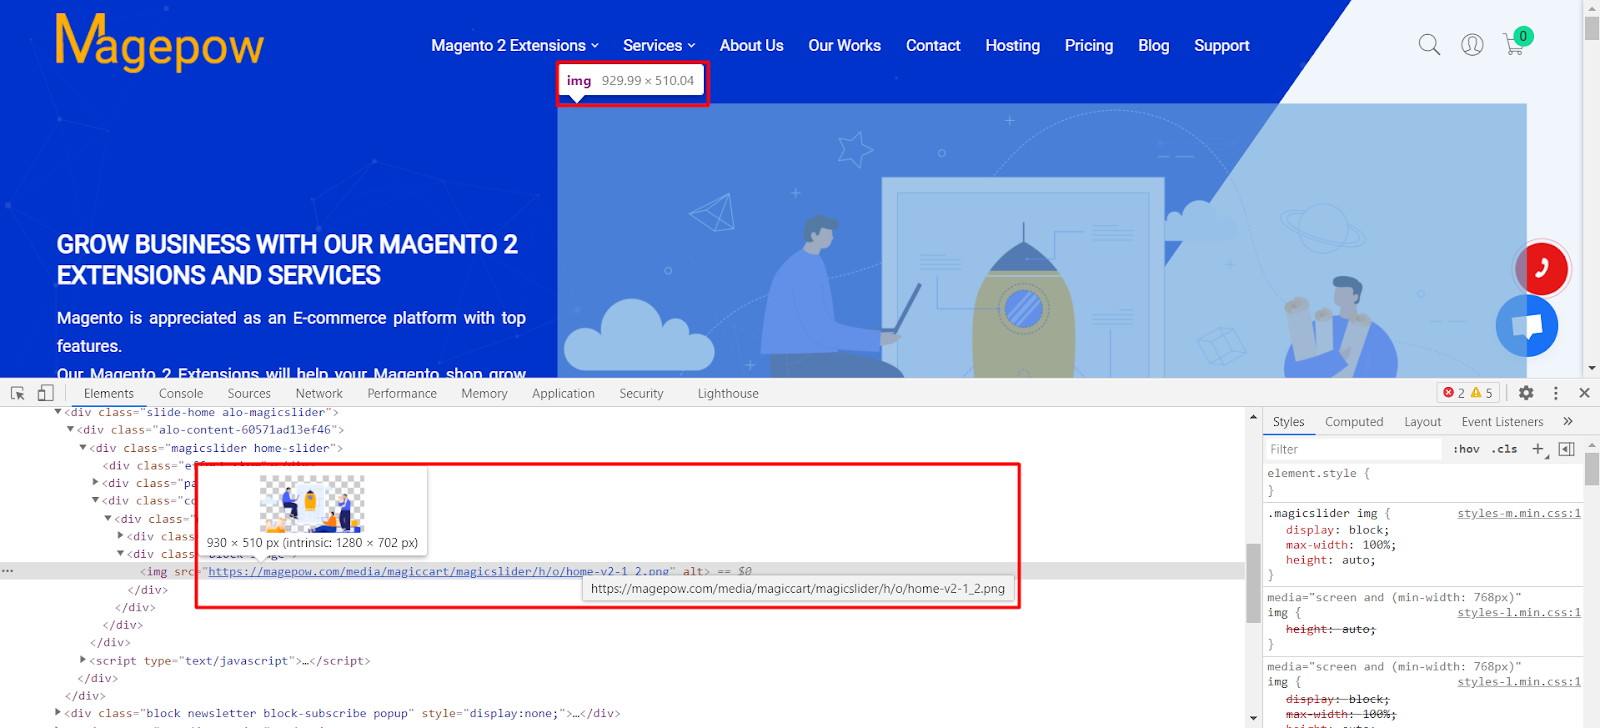Switch to the Computed sidebar tab

[1354, 422]
